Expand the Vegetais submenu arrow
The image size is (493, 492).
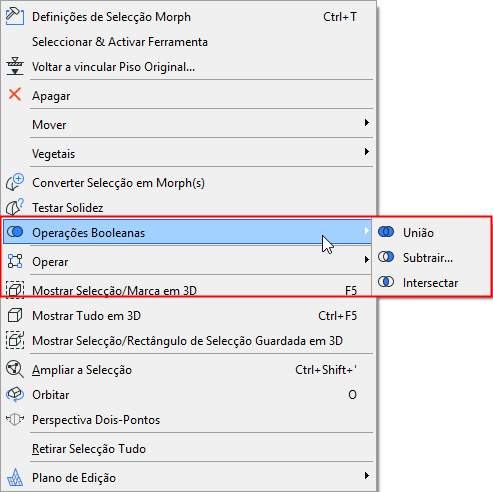(x=367, y=152)
